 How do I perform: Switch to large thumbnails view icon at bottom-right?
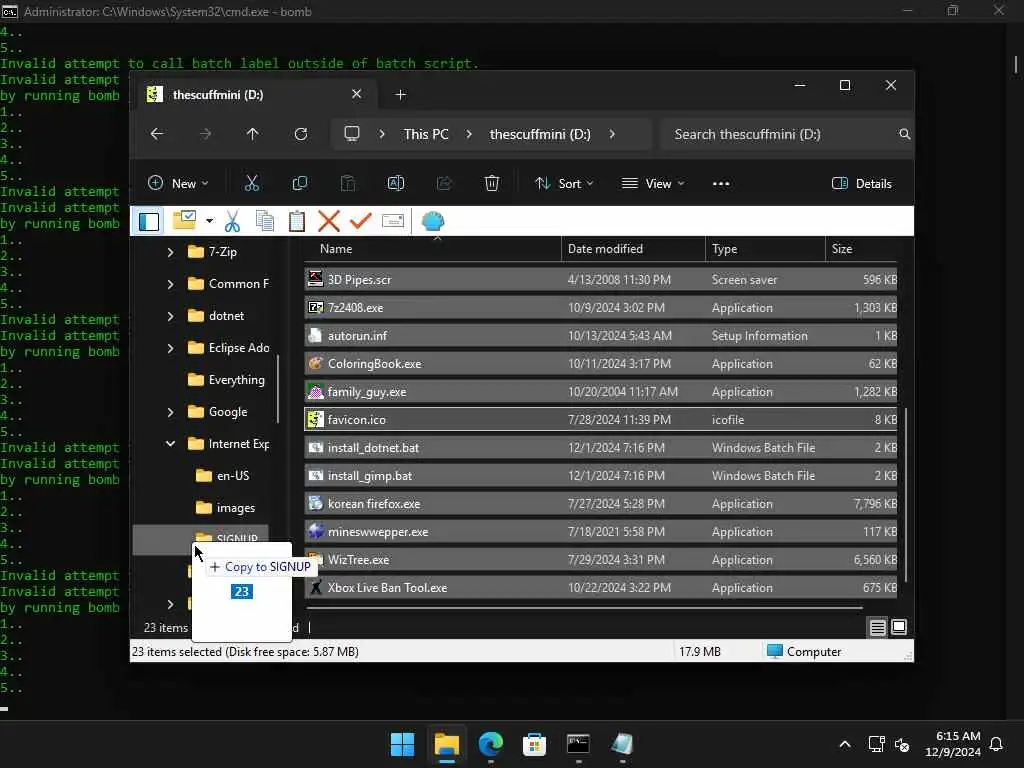899,627
